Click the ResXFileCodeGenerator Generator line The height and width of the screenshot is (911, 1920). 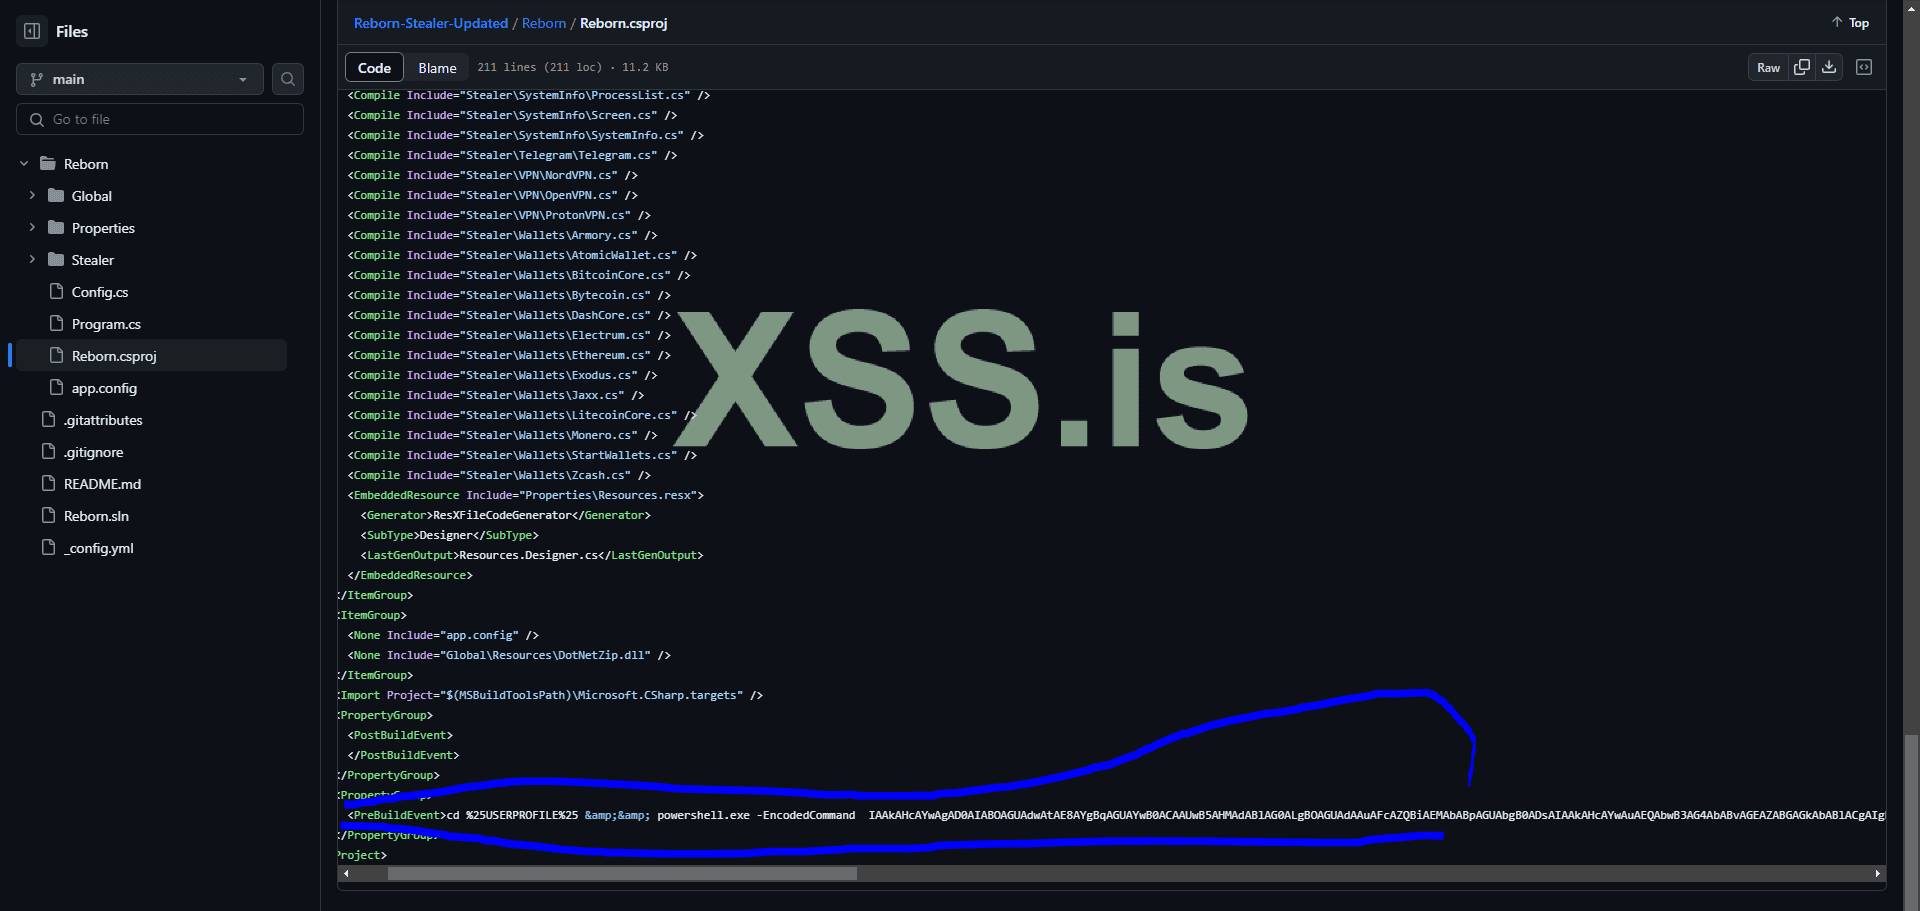506,515
